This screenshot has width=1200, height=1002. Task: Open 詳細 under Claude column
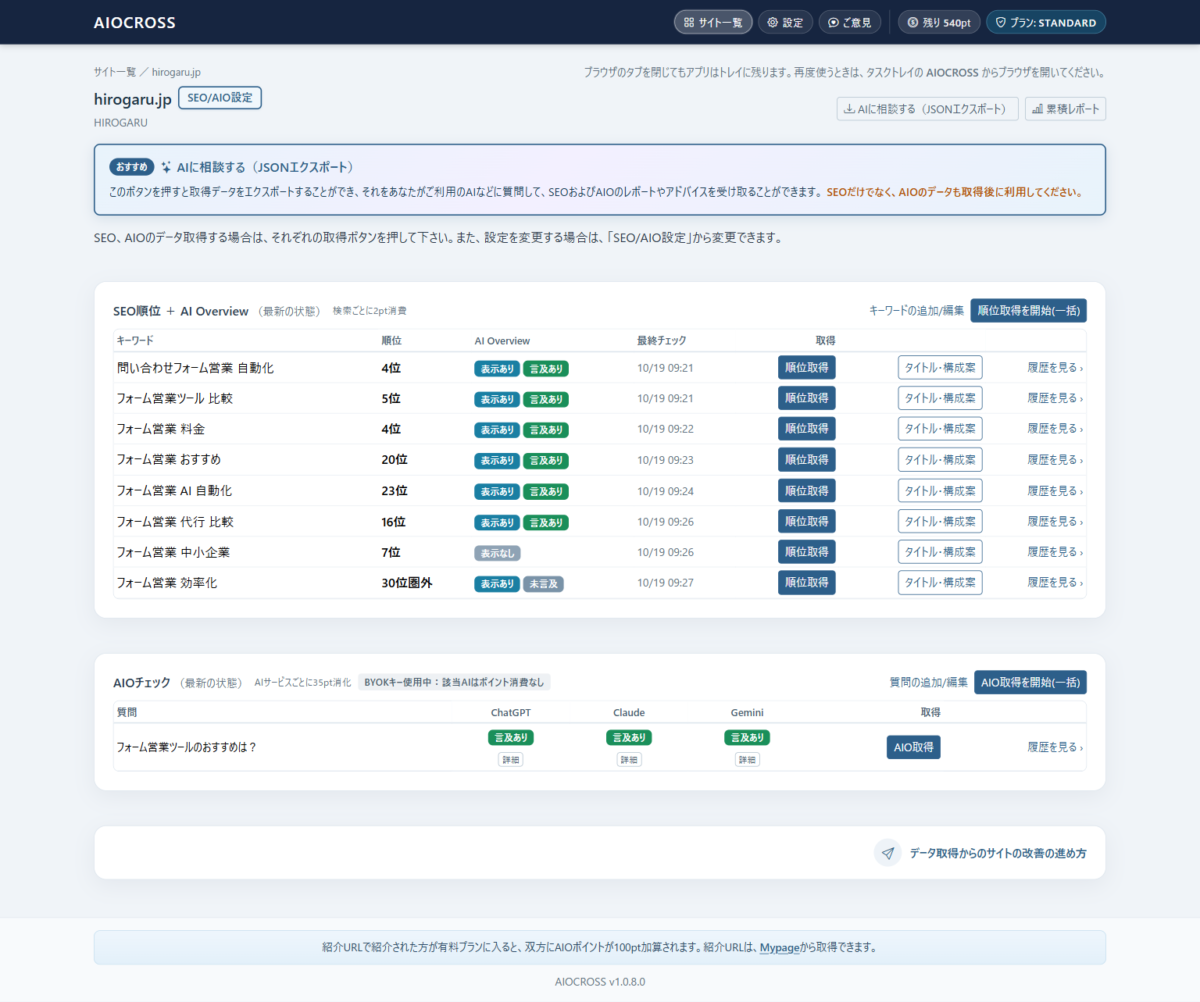[629, 760]
